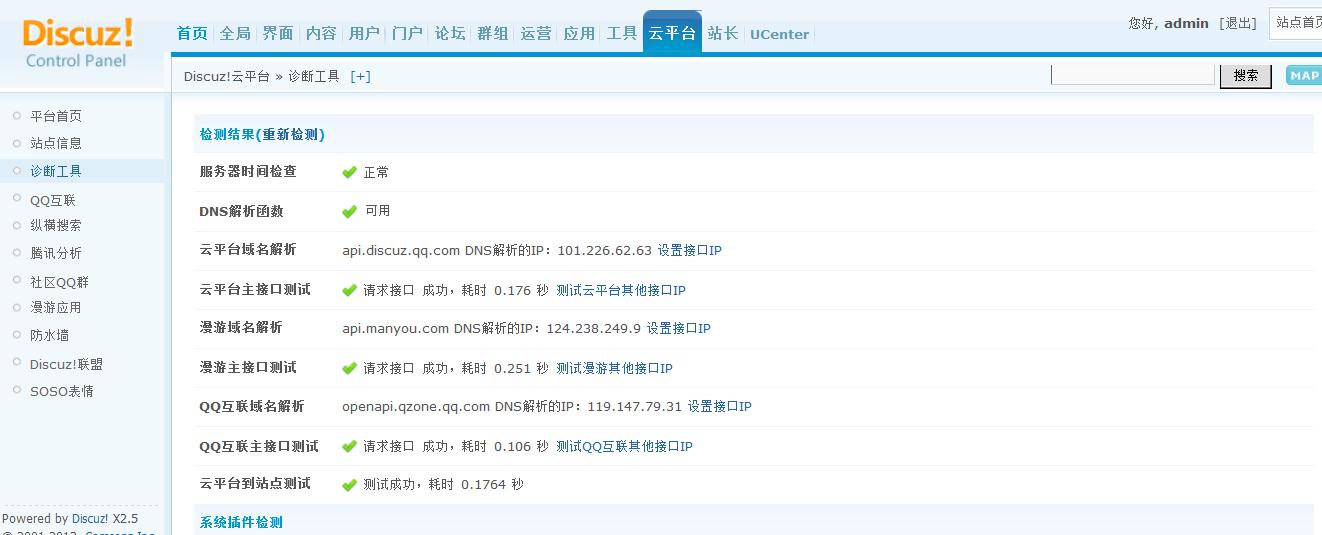Click the Discuz!云平台 breadcrumb text

[x=227, y=76]
